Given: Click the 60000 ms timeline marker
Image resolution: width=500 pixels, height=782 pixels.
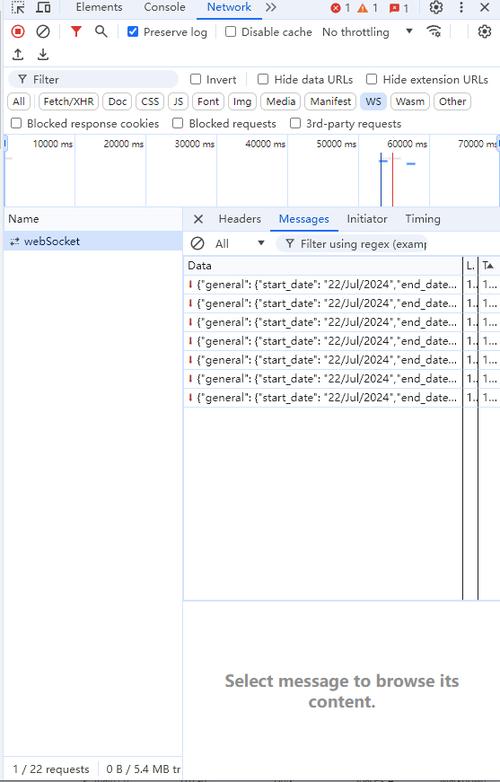Looking at the screenshot, I should pyautogui.click(x=407, y=144).
